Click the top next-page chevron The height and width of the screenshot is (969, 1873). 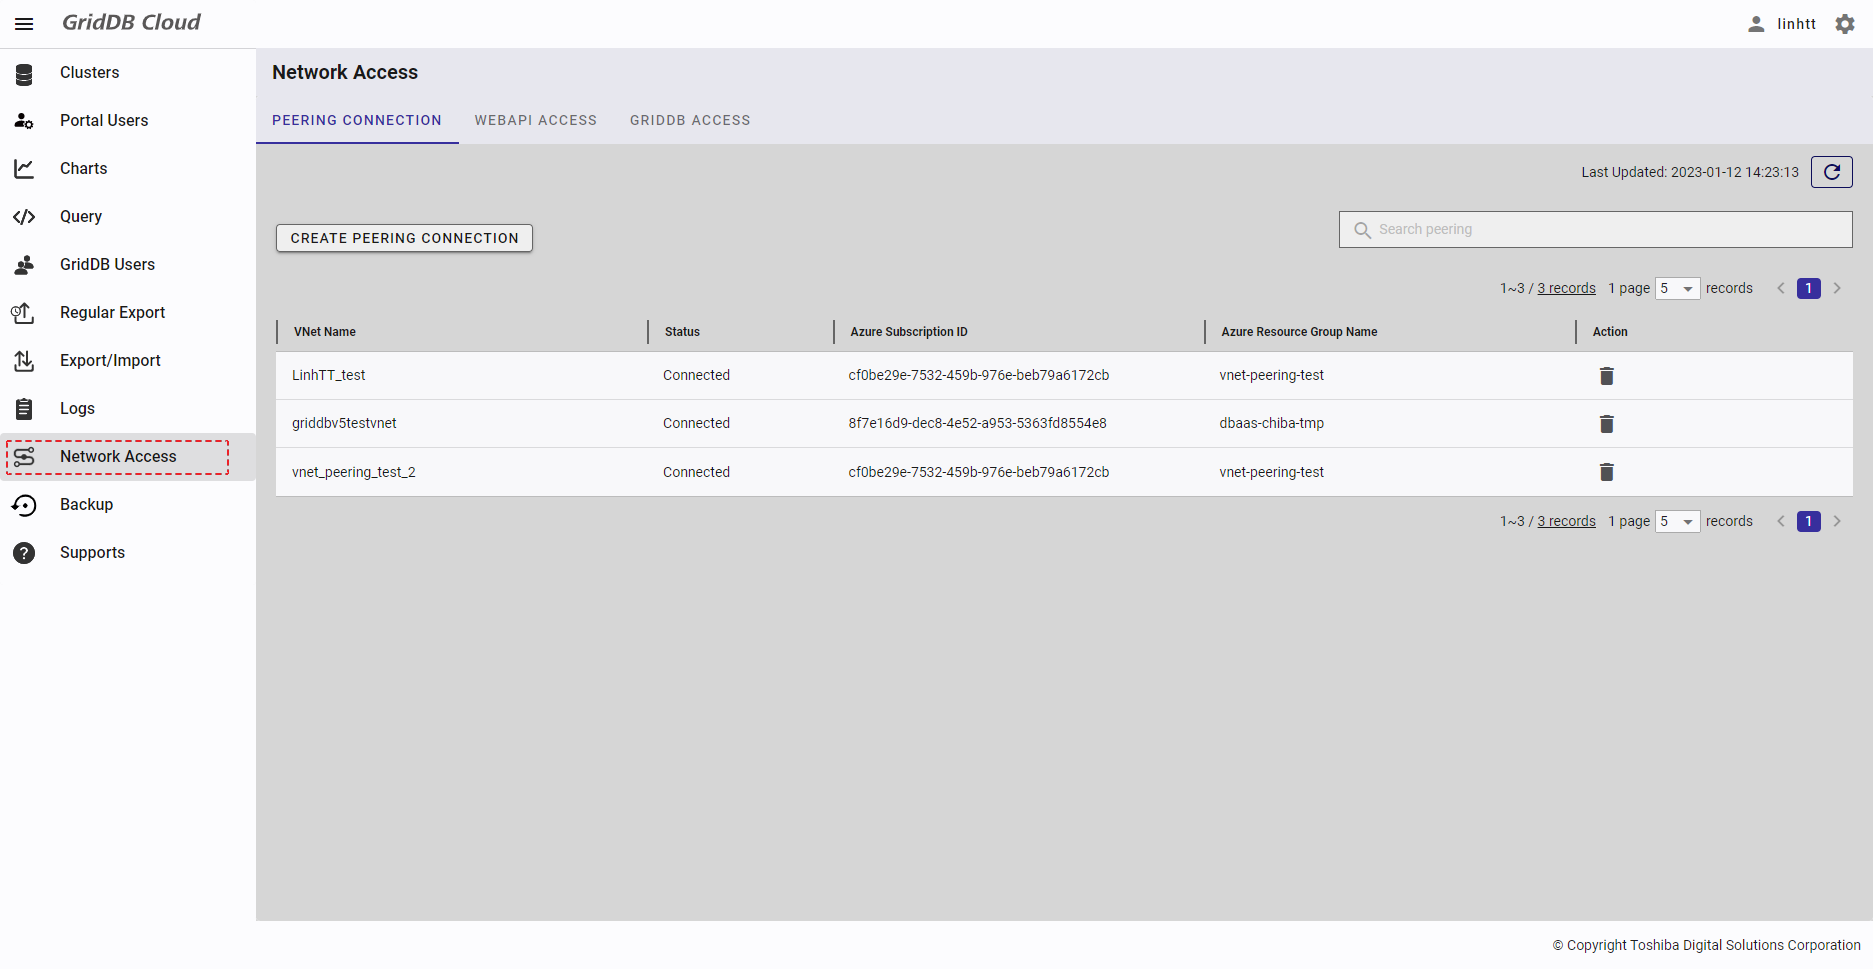point(1837,289)
